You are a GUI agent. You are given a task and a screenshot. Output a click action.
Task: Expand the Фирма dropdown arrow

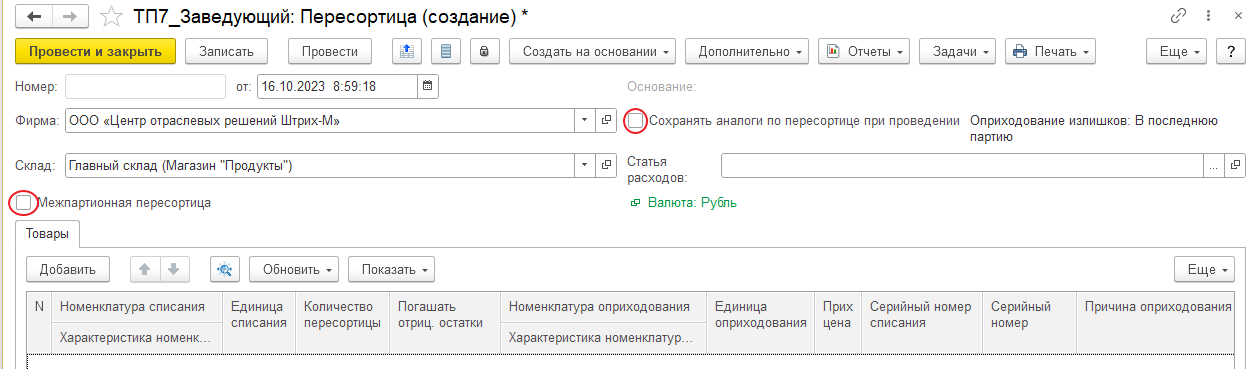[586, 121]
